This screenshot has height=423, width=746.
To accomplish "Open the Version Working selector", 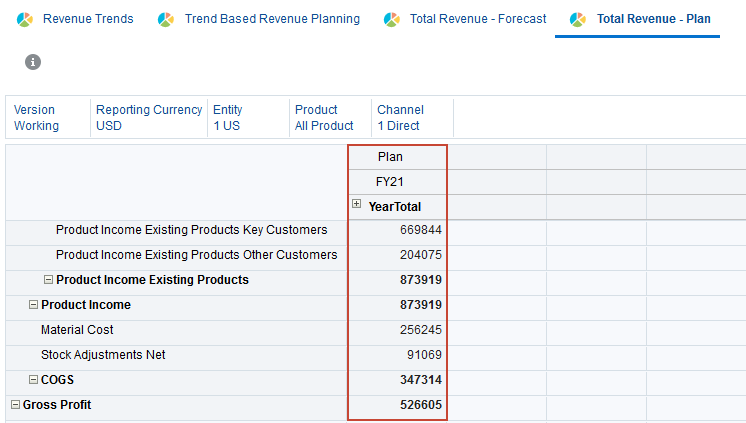I will pyautogui.click(x=36, y=118).
